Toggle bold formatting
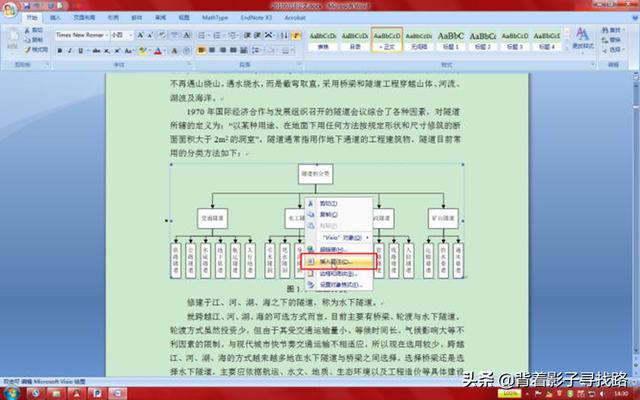This screenshot has height=400, width=640. [x=60, y=51]
